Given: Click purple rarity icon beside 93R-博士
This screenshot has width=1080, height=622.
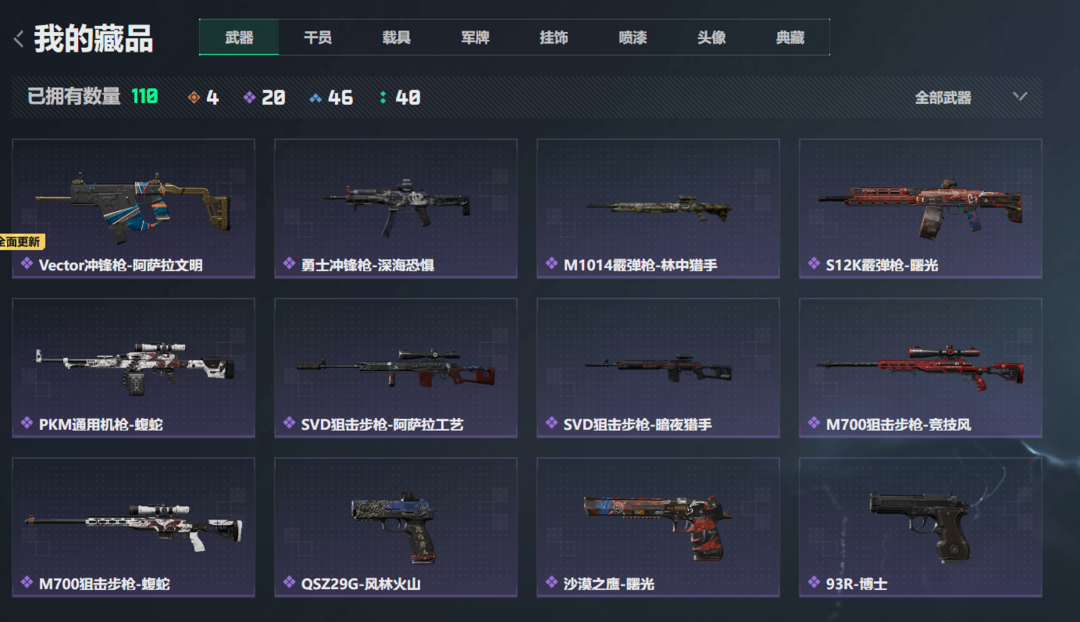Looking at the screenshot, I should (x=814, y=582).
